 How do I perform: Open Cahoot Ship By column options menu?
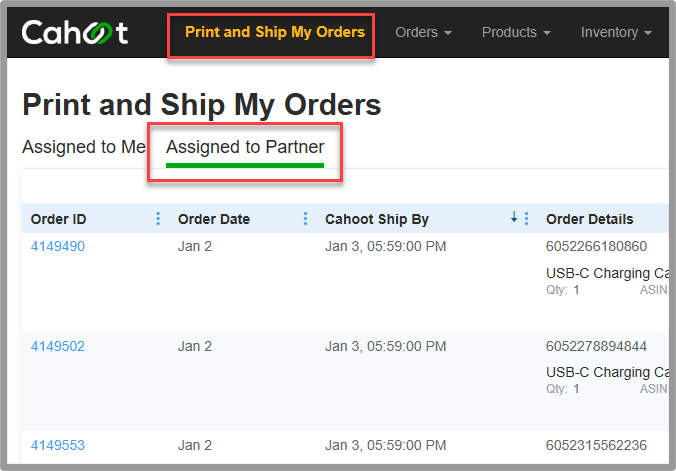pyautogui.click(x=526, y=219)
